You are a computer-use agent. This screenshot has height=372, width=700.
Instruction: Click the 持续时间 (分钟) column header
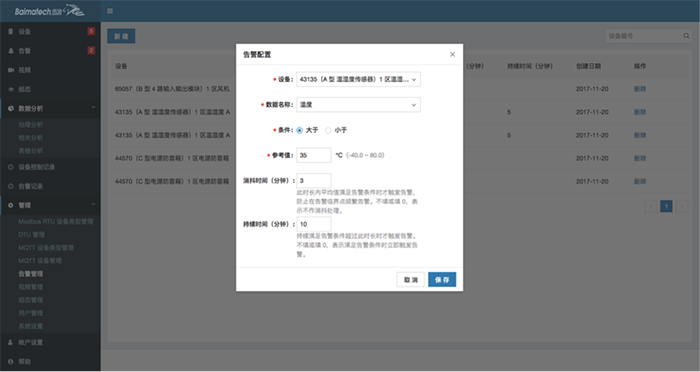530,66
